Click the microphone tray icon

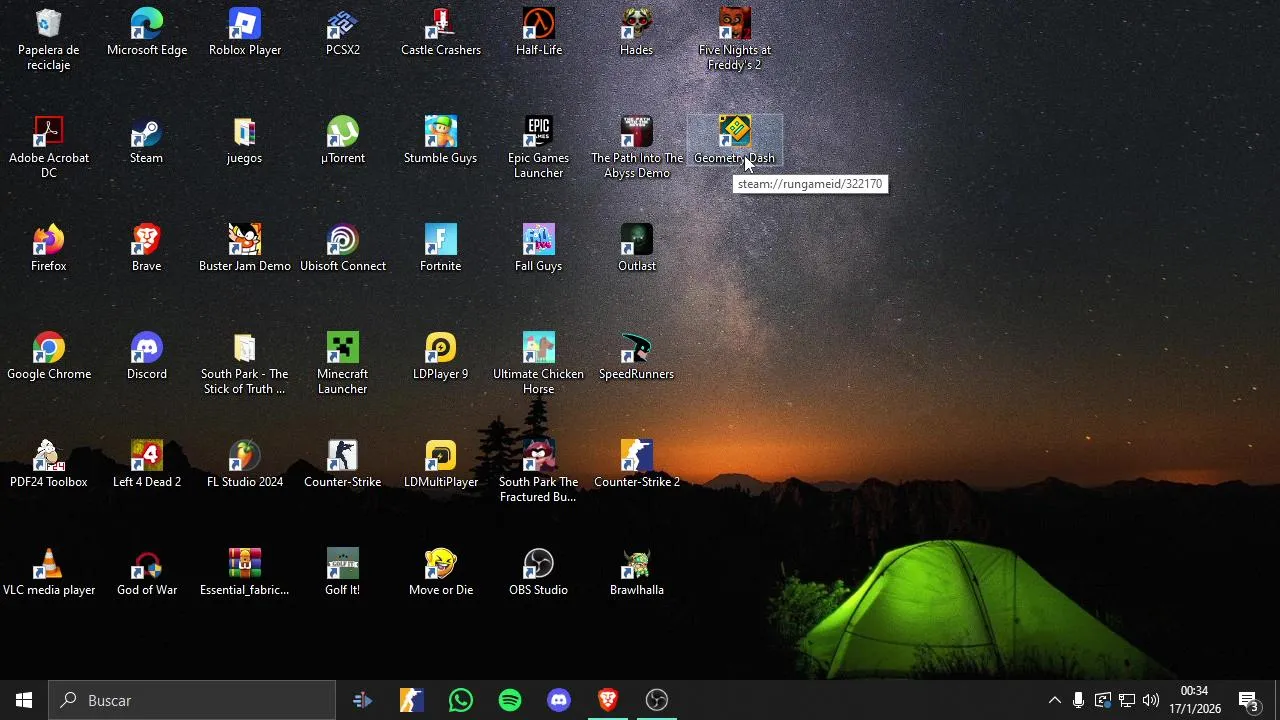click(x=1078, y=700)
